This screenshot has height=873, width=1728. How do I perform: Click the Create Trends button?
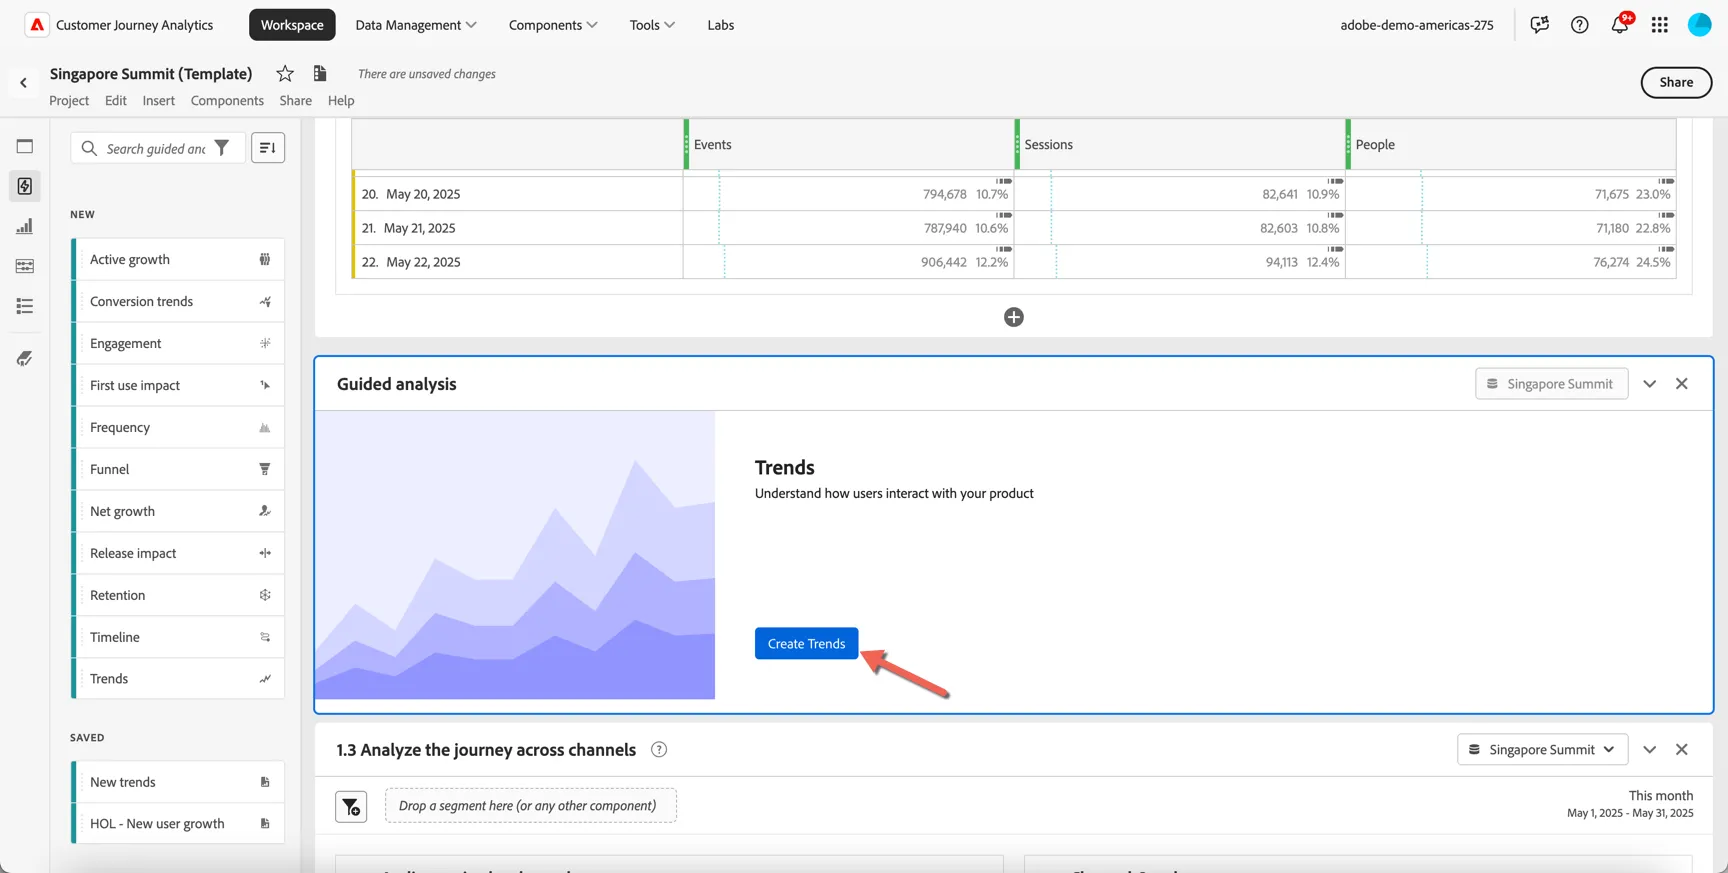(806, 644)
